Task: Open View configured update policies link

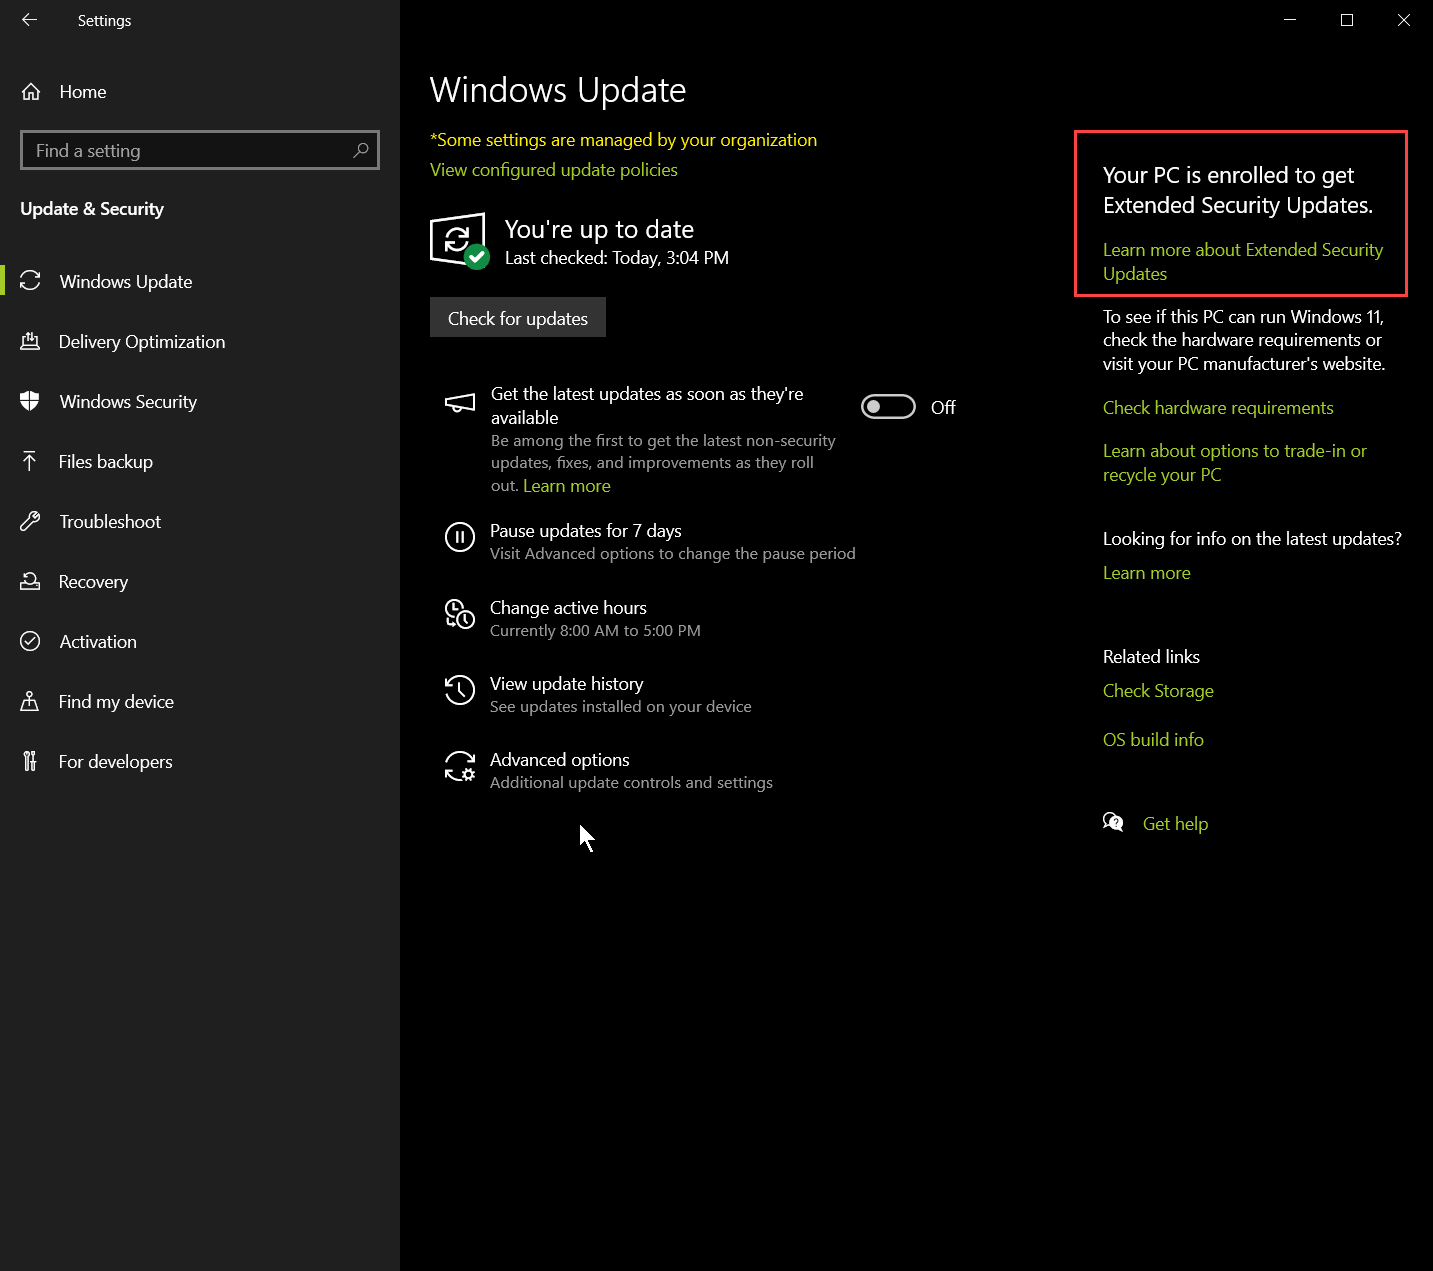Action: tap(553, 170)
